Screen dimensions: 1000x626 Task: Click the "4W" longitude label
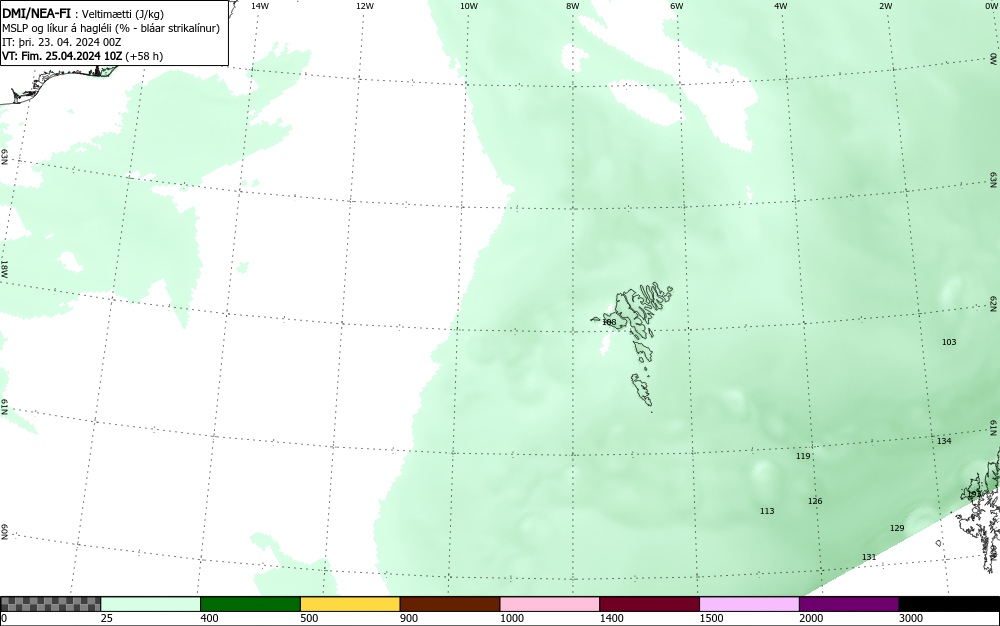click(x=781, y=6)
